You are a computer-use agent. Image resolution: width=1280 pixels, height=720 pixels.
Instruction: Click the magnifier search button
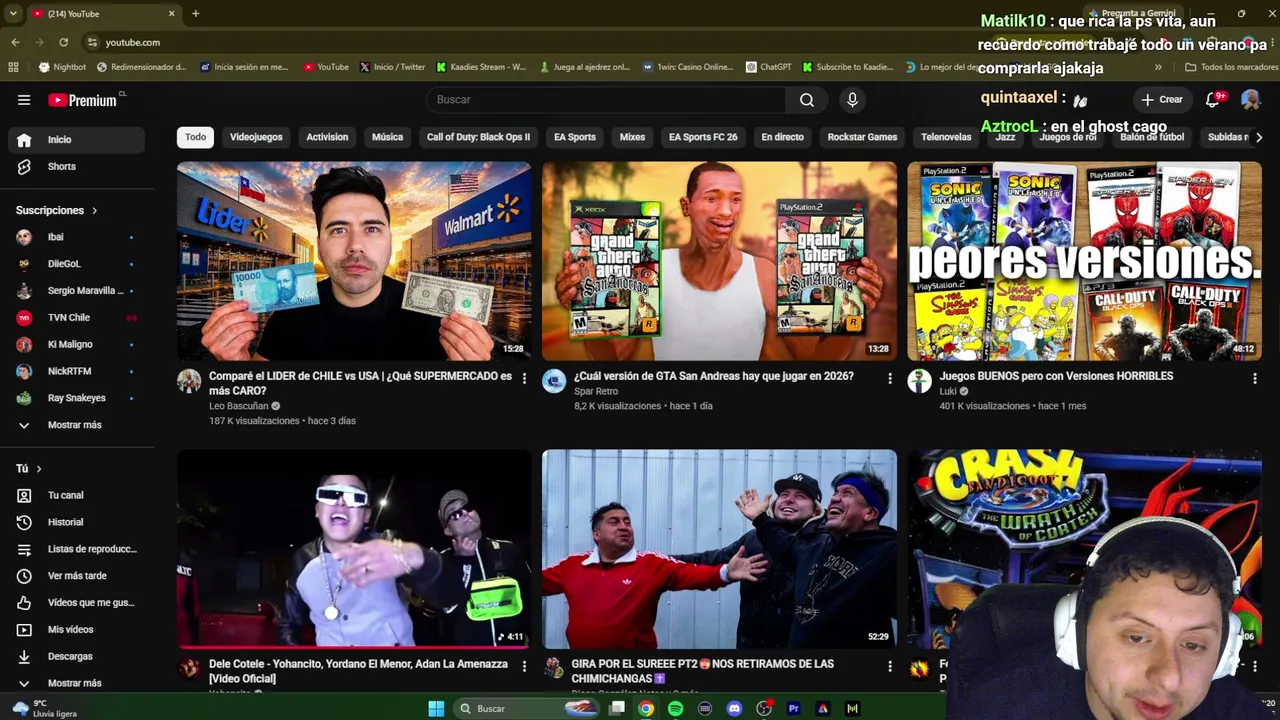point(807,100)
